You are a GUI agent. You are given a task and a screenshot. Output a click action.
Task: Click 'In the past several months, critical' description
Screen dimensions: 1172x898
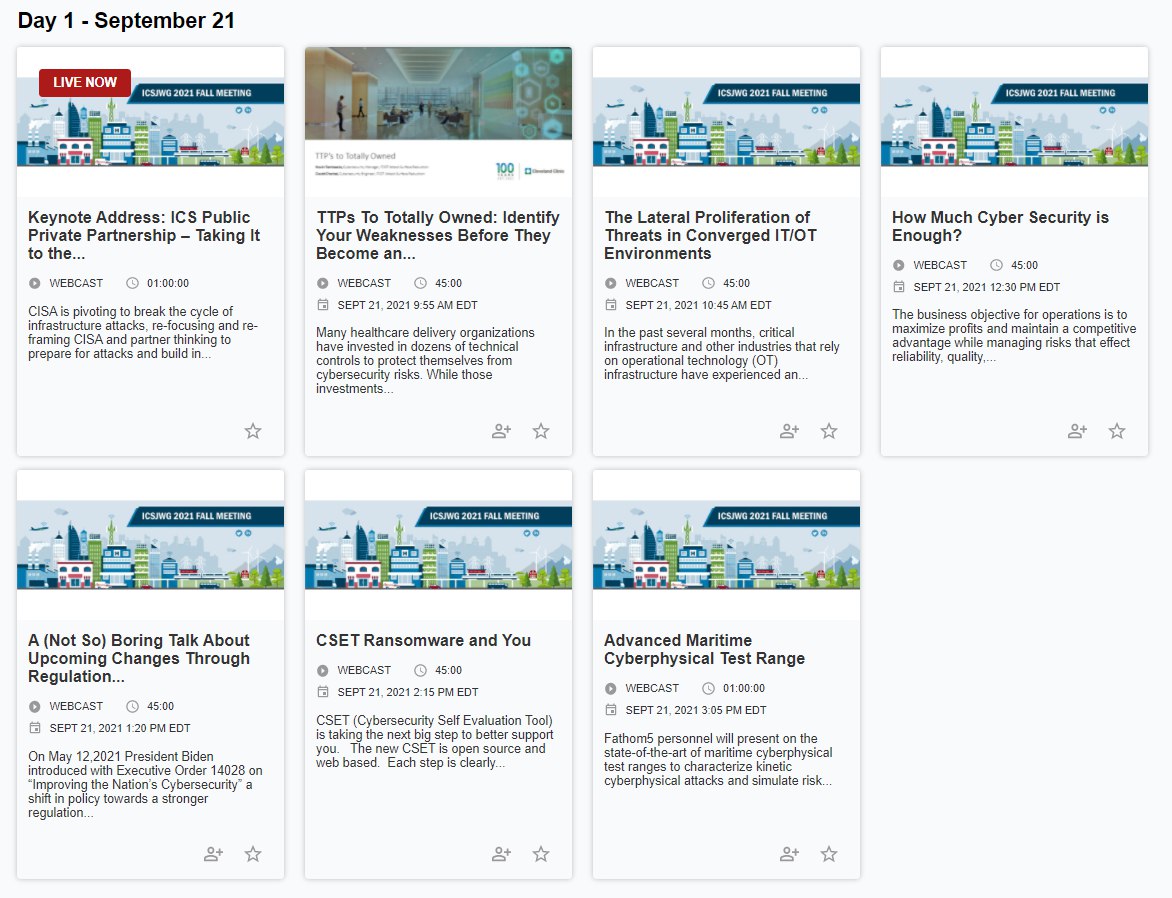(x=721, y=354)
